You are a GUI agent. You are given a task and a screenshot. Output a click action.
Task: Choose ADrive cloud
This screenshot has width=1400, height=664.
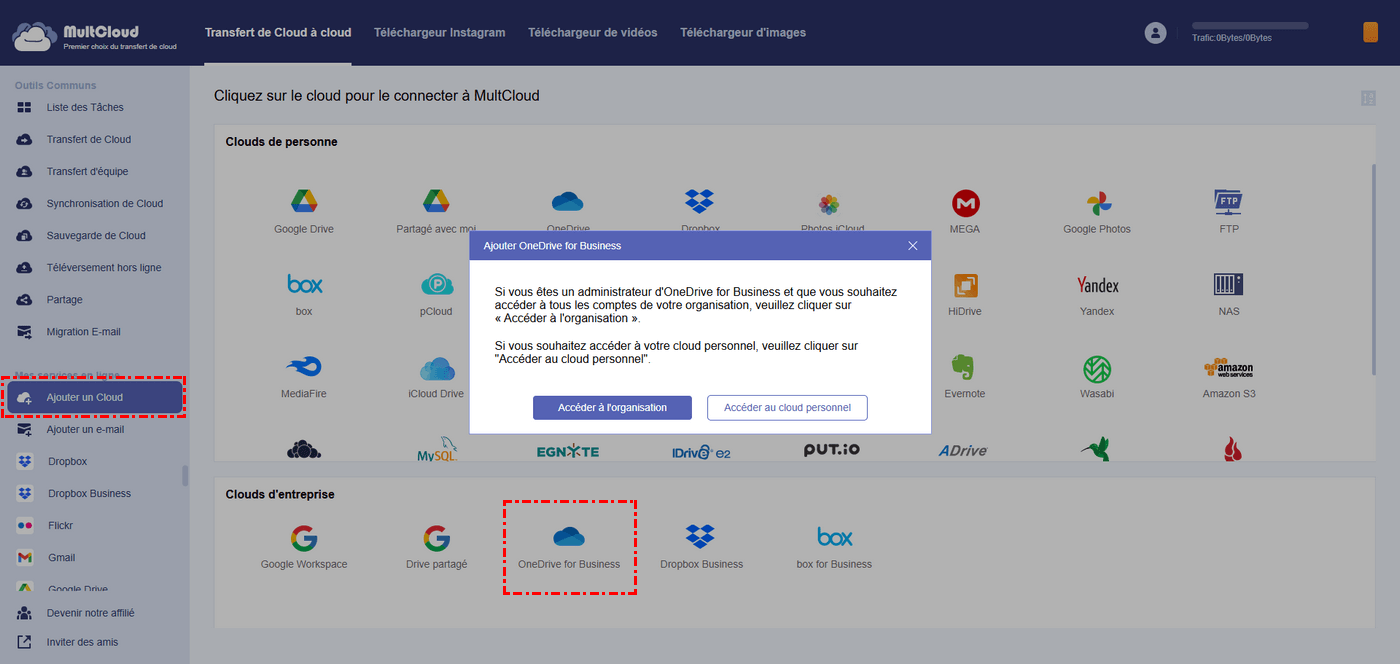[x=963, y=451]
